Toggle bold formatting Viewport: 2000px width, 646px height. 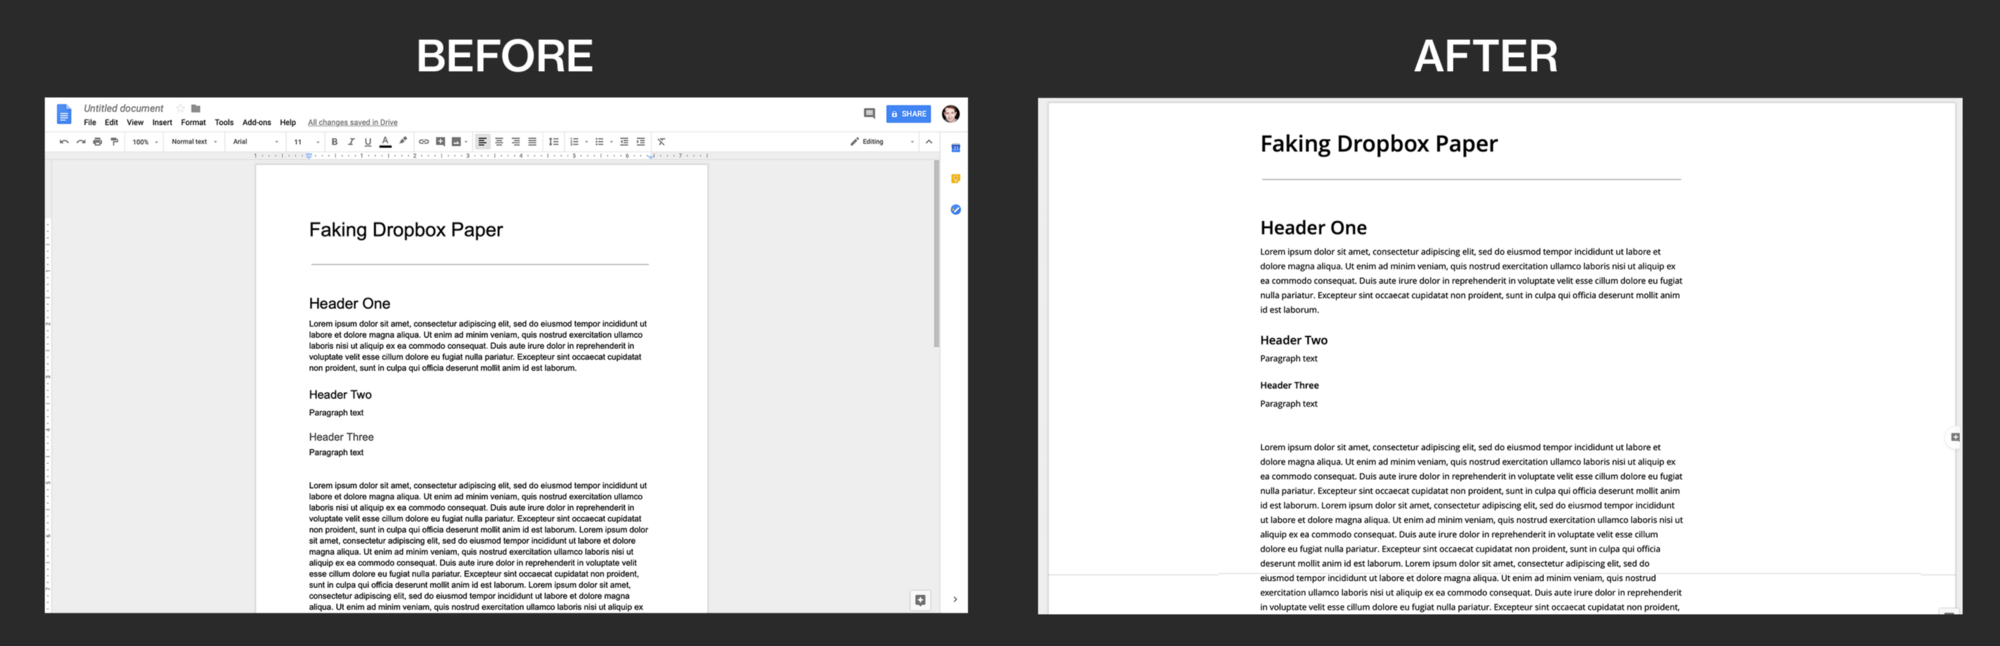pos(334,142)
